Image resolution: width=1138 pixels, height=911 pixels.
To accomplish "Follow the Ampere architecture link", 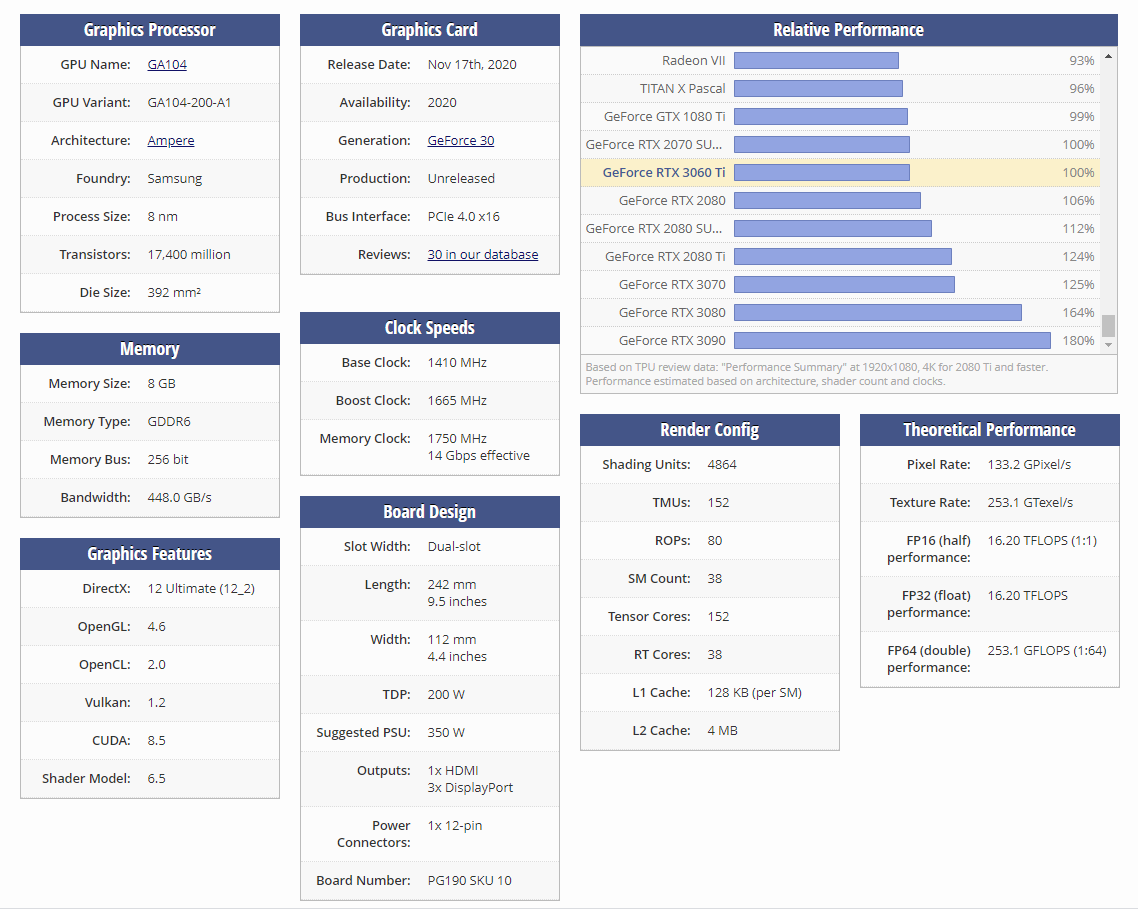I will point(171,141).
